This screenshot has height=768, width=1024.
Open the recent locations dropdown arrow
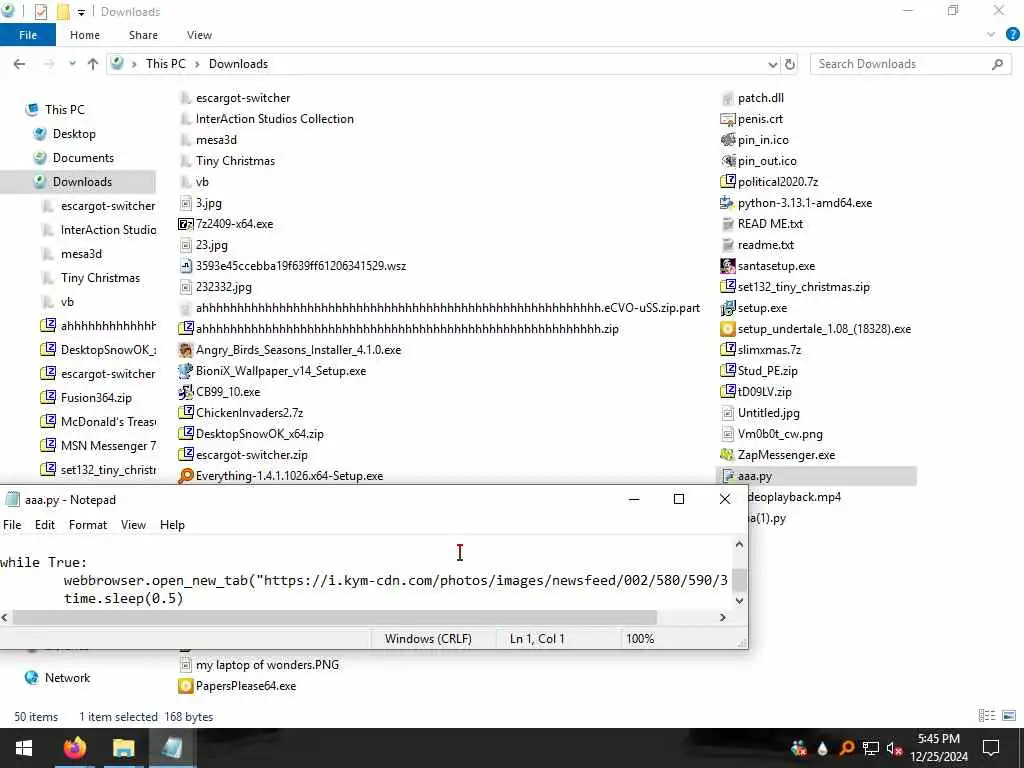pos(72,64)
